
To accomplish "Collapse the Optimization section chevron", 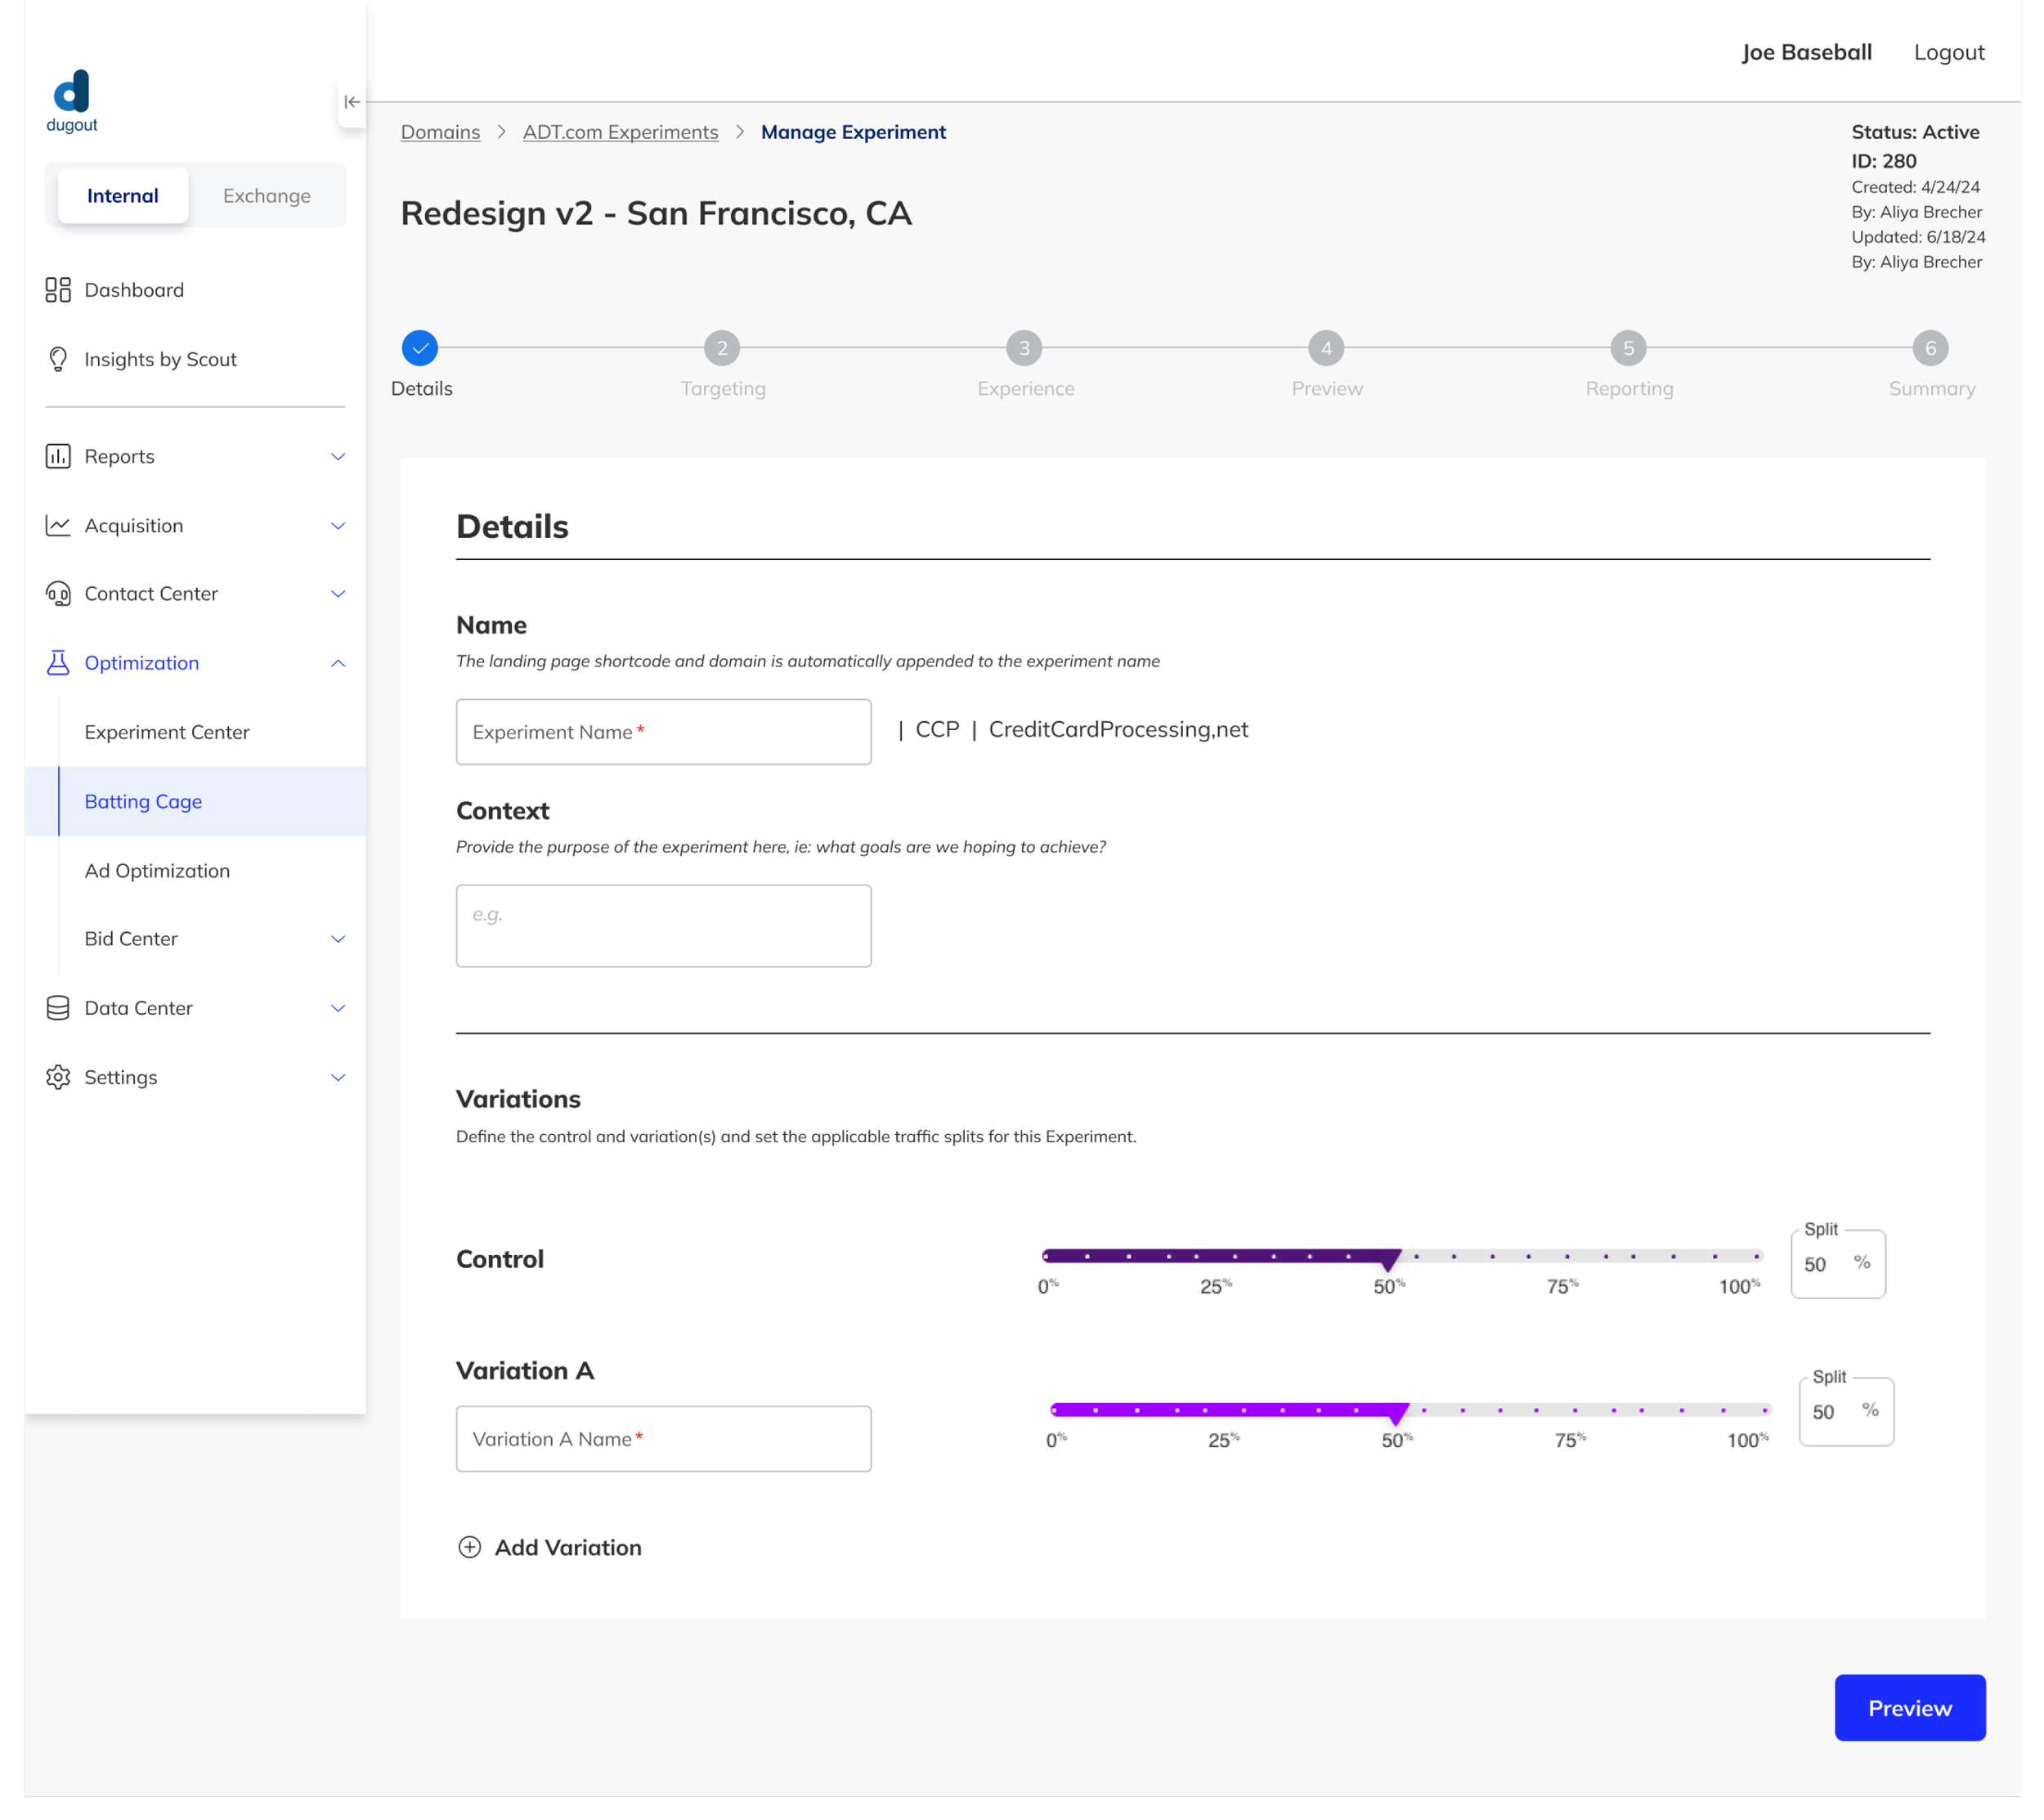I will [x=338, y=663].
